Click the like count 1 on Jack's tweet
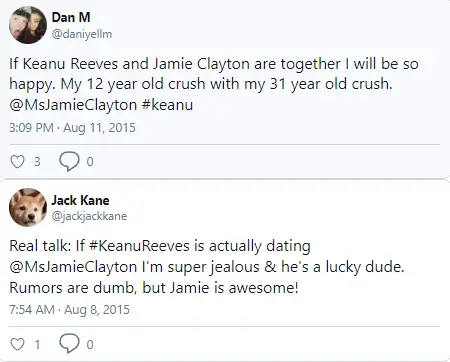Screen dimensions: 450x362 click(x=37, y=344)
